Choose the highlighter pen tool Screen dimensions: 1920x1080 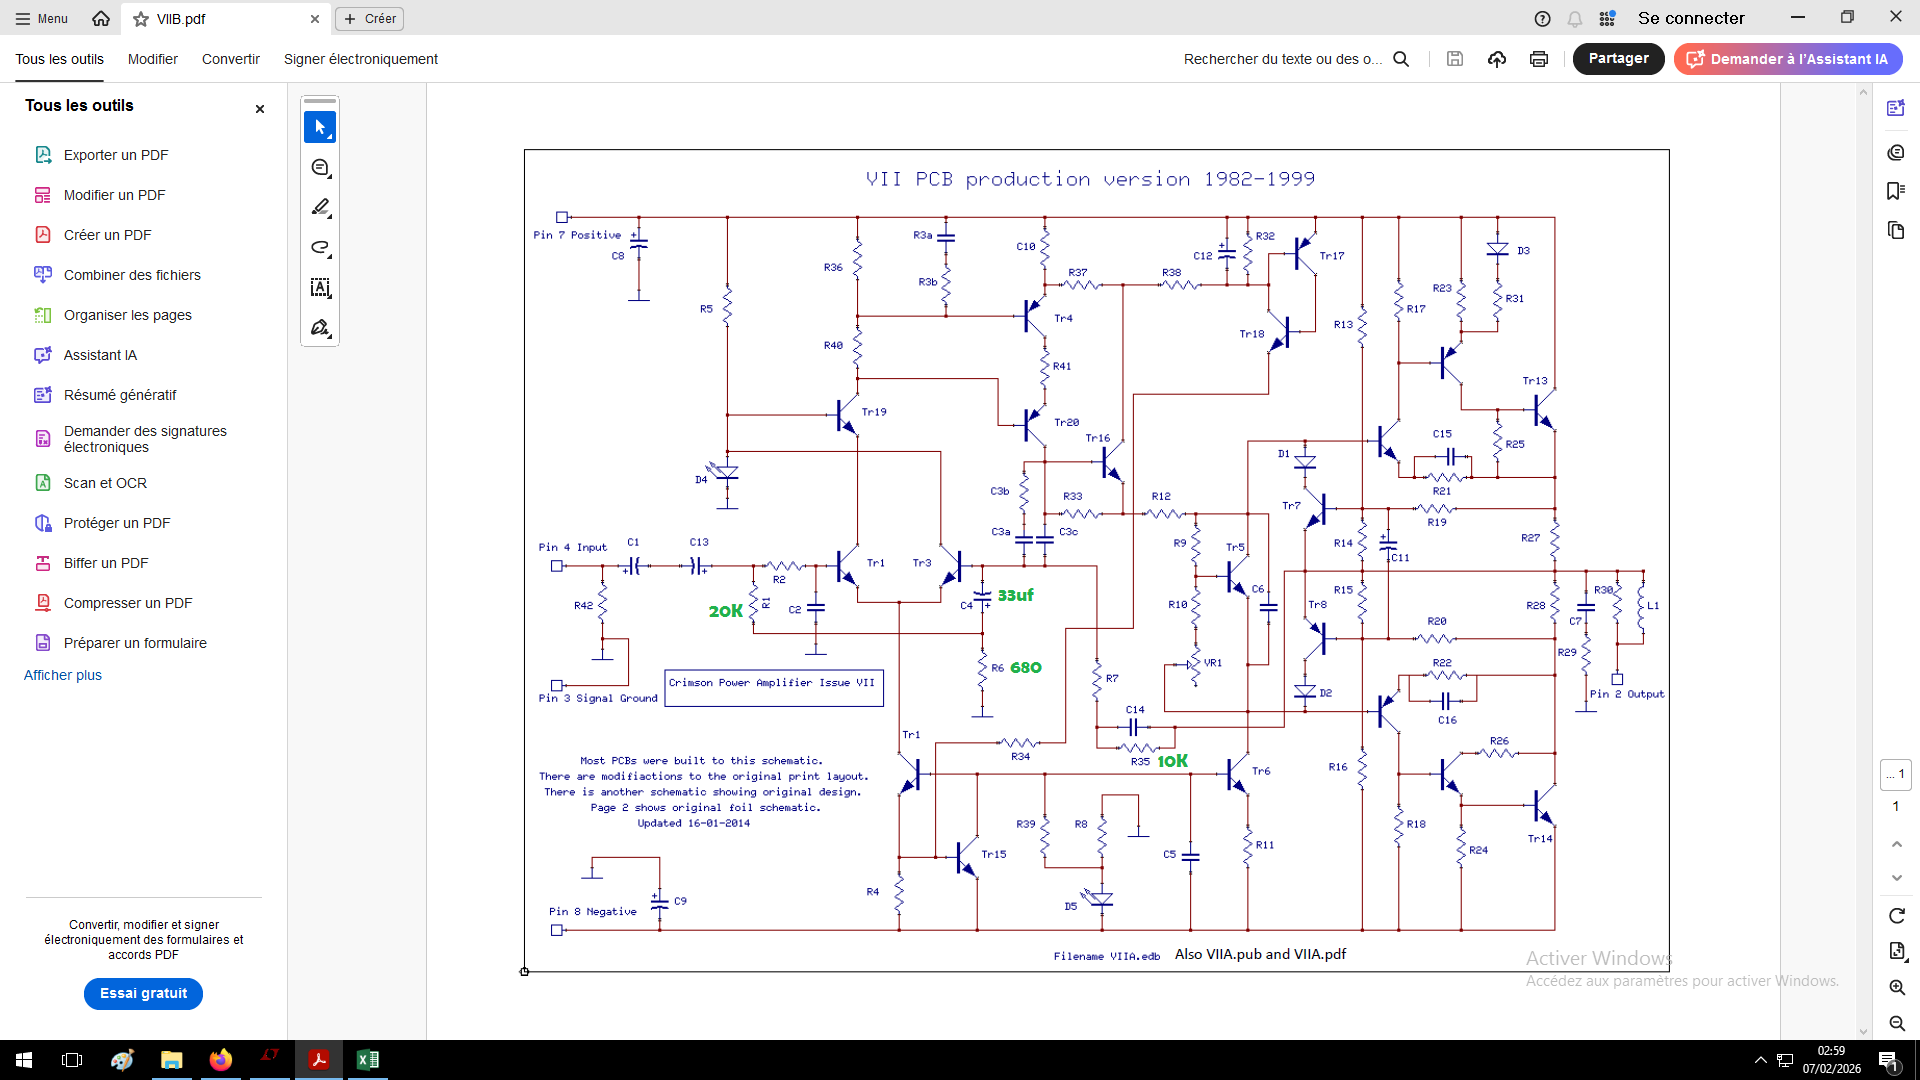click(x=320, y=208)
